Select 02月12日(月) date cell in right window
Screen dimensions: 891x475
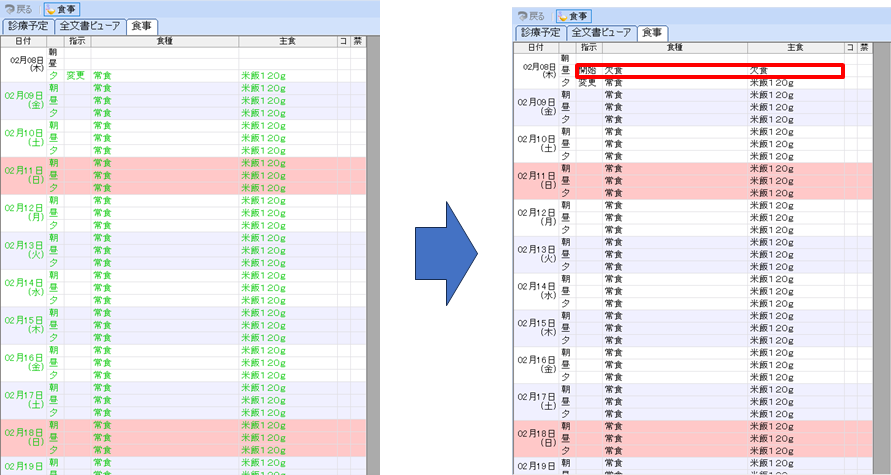click(x=536, y=218)
